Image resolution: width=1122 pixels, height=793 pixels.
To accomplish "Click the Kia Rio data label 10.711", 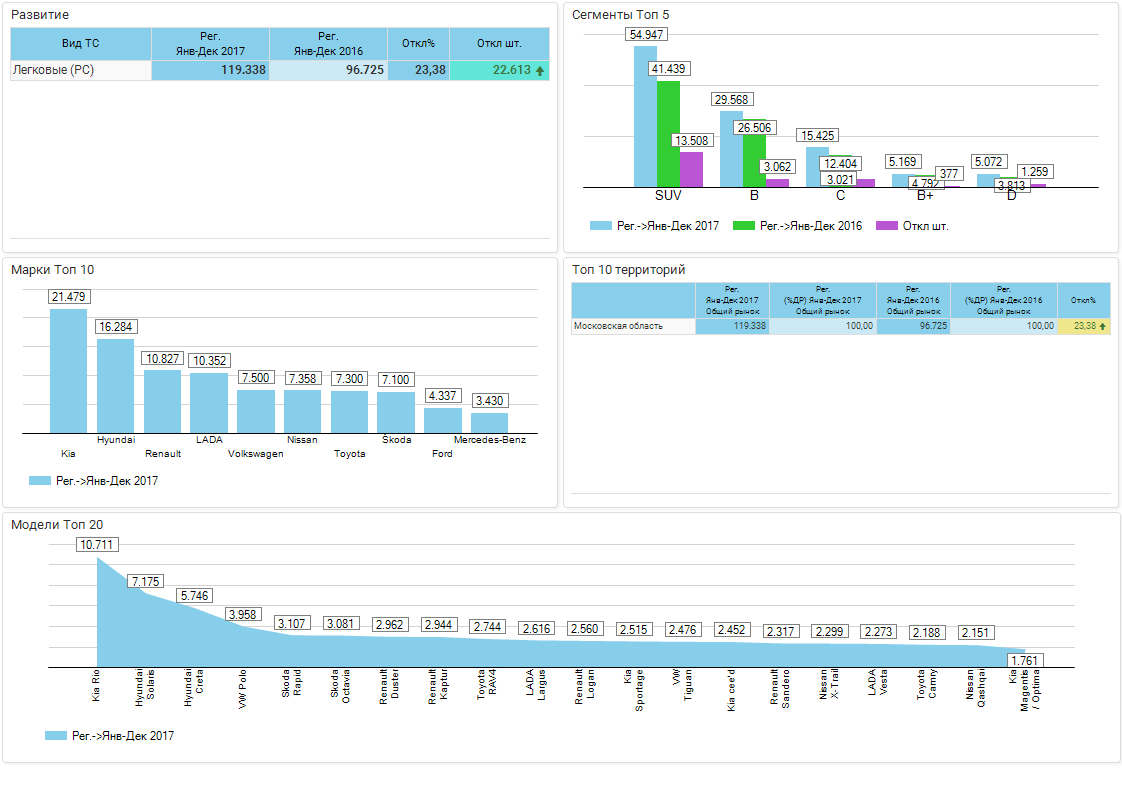I will (x=97, y=545).
